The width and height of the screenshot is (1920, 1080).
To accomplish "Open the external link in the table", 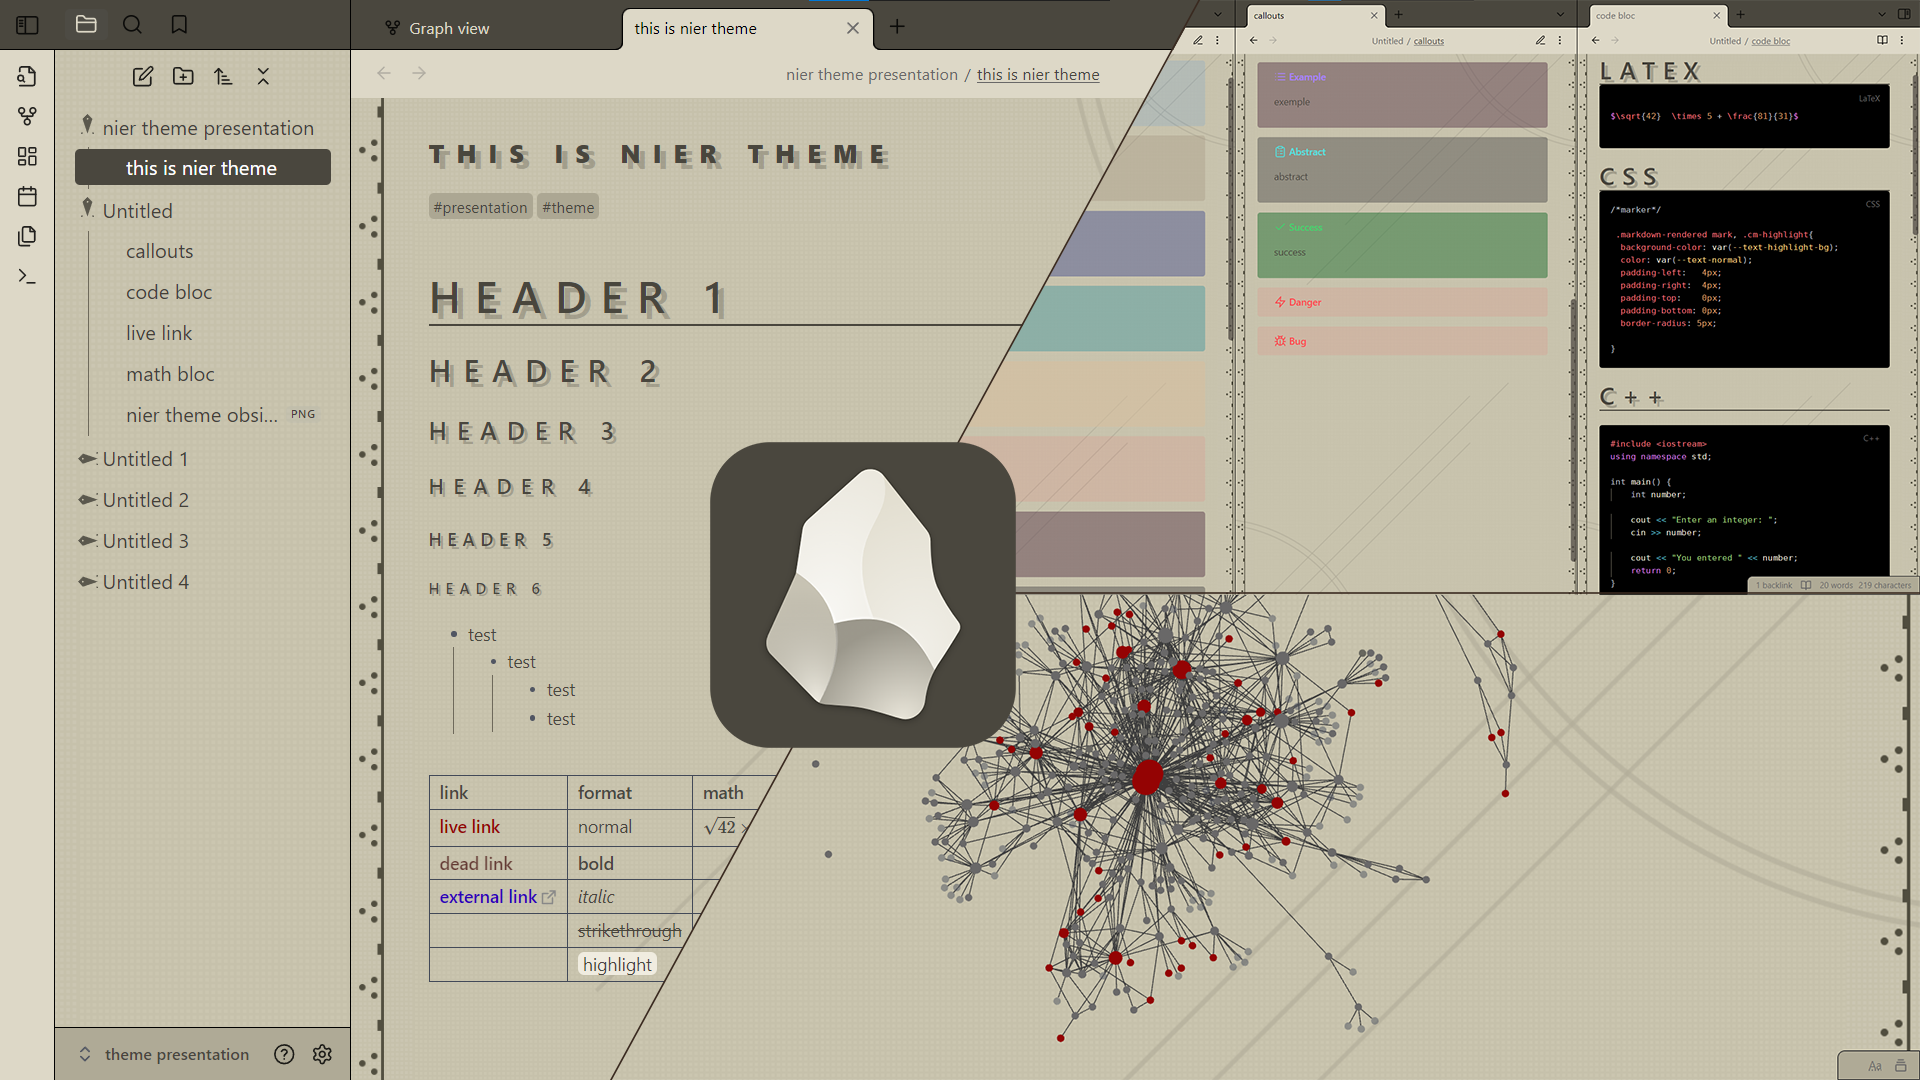I will (488, 897).
